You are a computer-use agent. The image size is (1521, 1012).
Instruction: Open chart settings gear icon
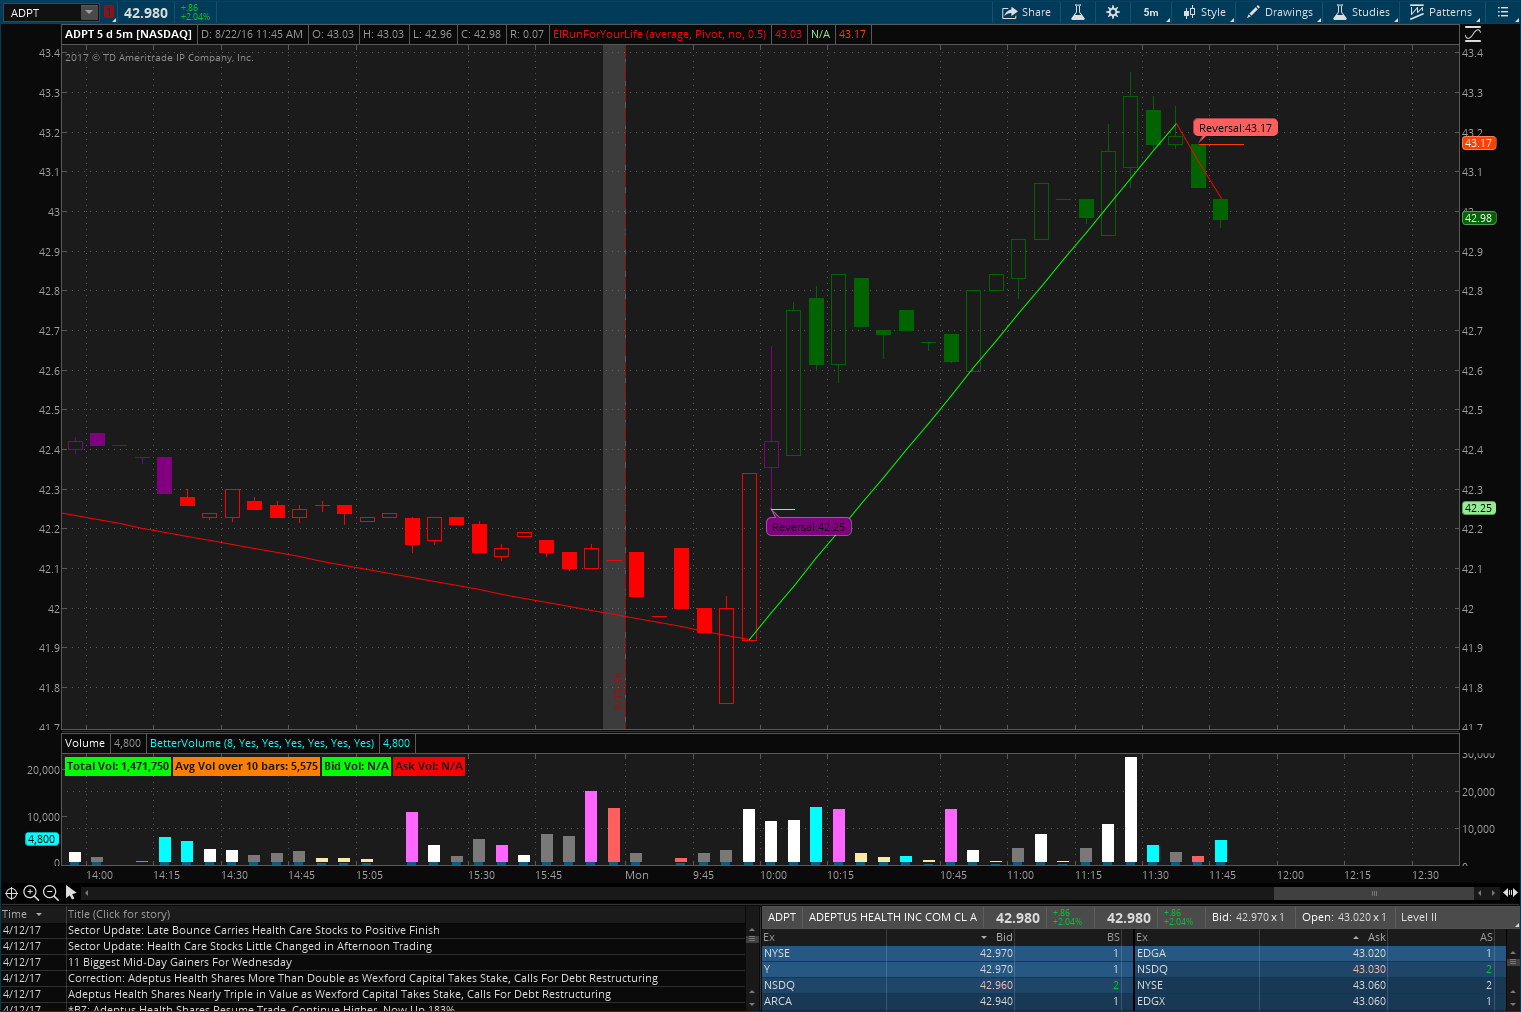pos(1113,12)
